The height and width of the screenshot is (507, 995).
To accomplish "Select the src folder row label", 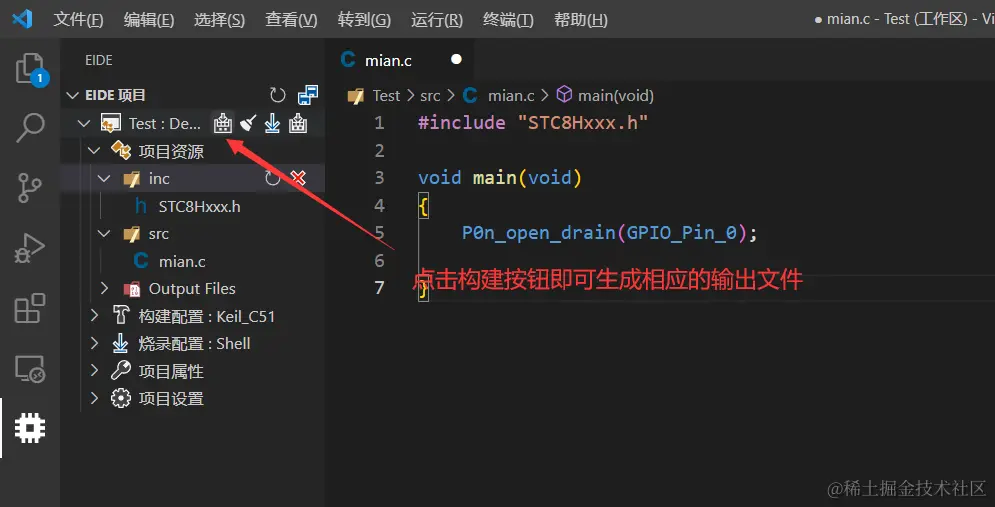I will pyautogui.click(x=159, y=234).
